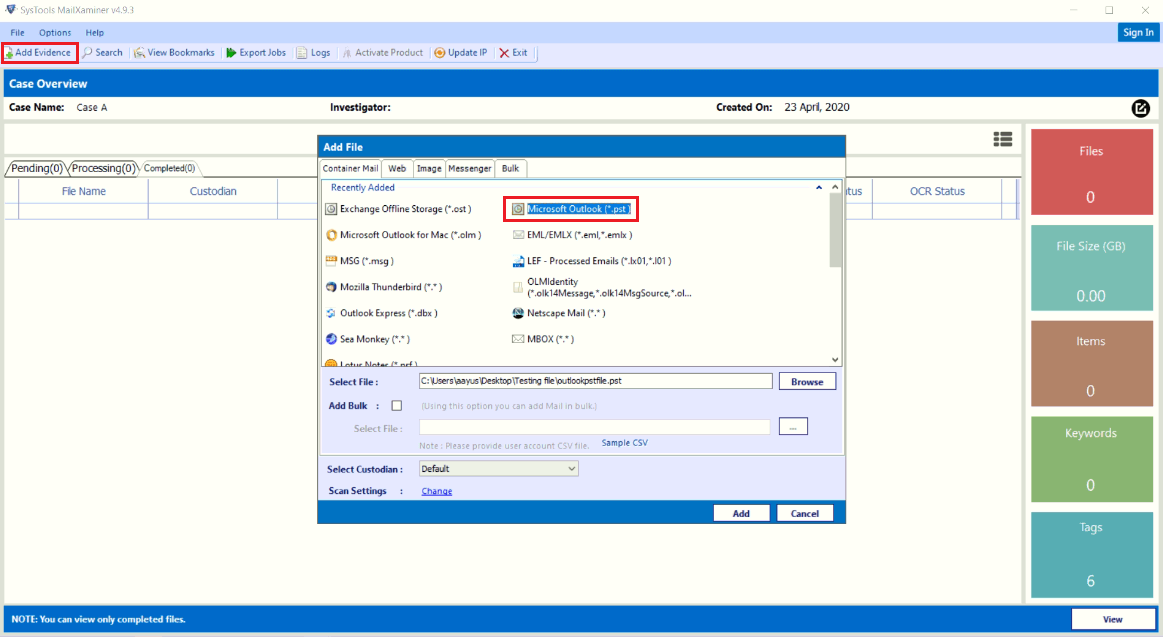Switch to the Container Mail tab
Viewport: 1163px width, 637px height.
(350, 168)
